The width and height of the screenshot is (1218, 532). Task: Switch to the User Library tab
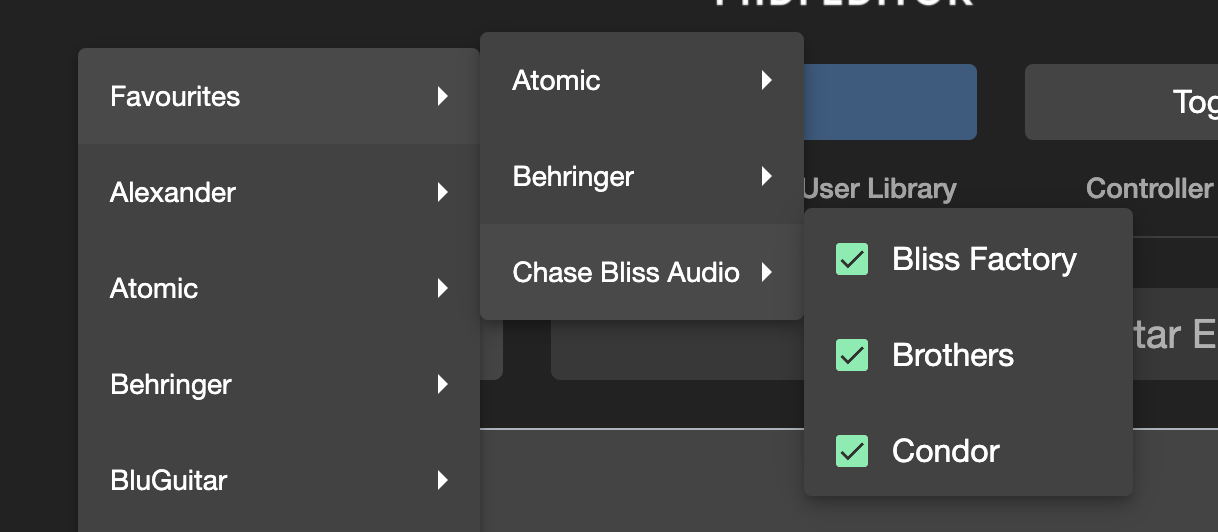pos(879,189)
